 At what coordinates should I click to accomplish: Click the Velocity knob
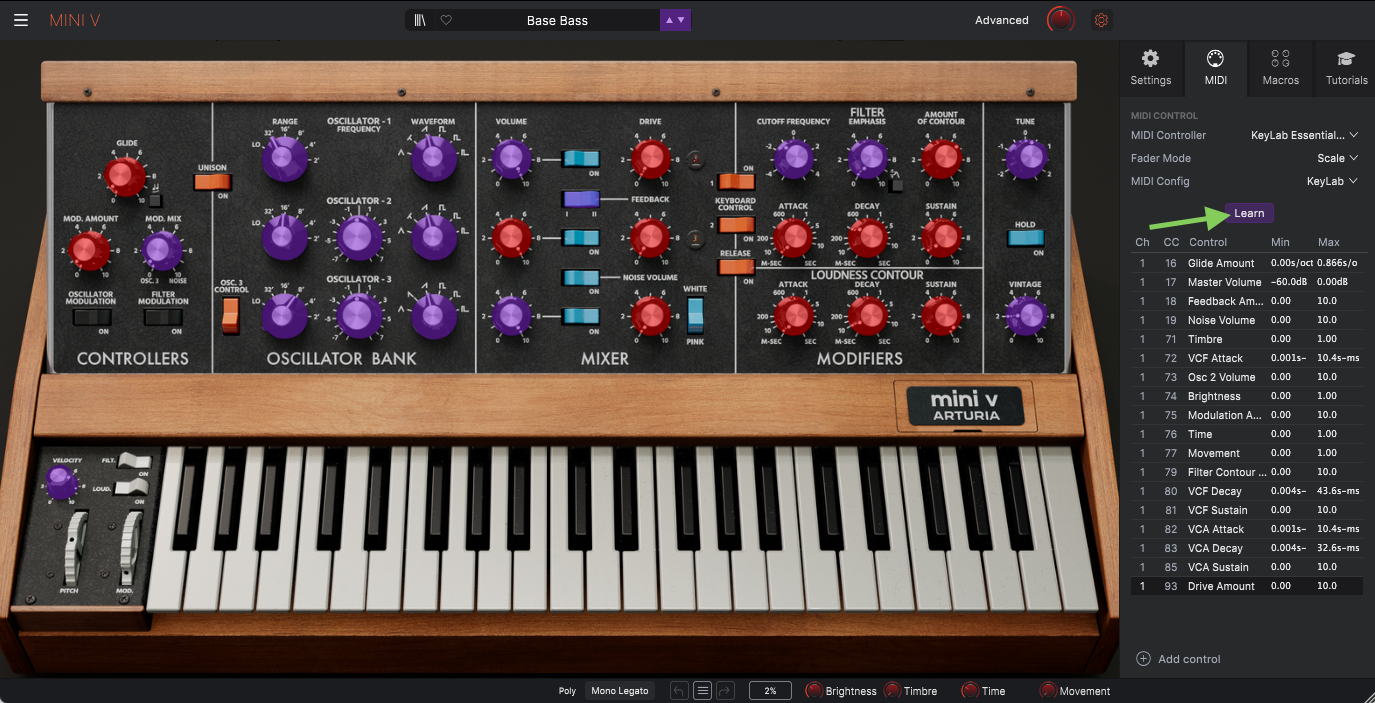(x=62, y=484)
